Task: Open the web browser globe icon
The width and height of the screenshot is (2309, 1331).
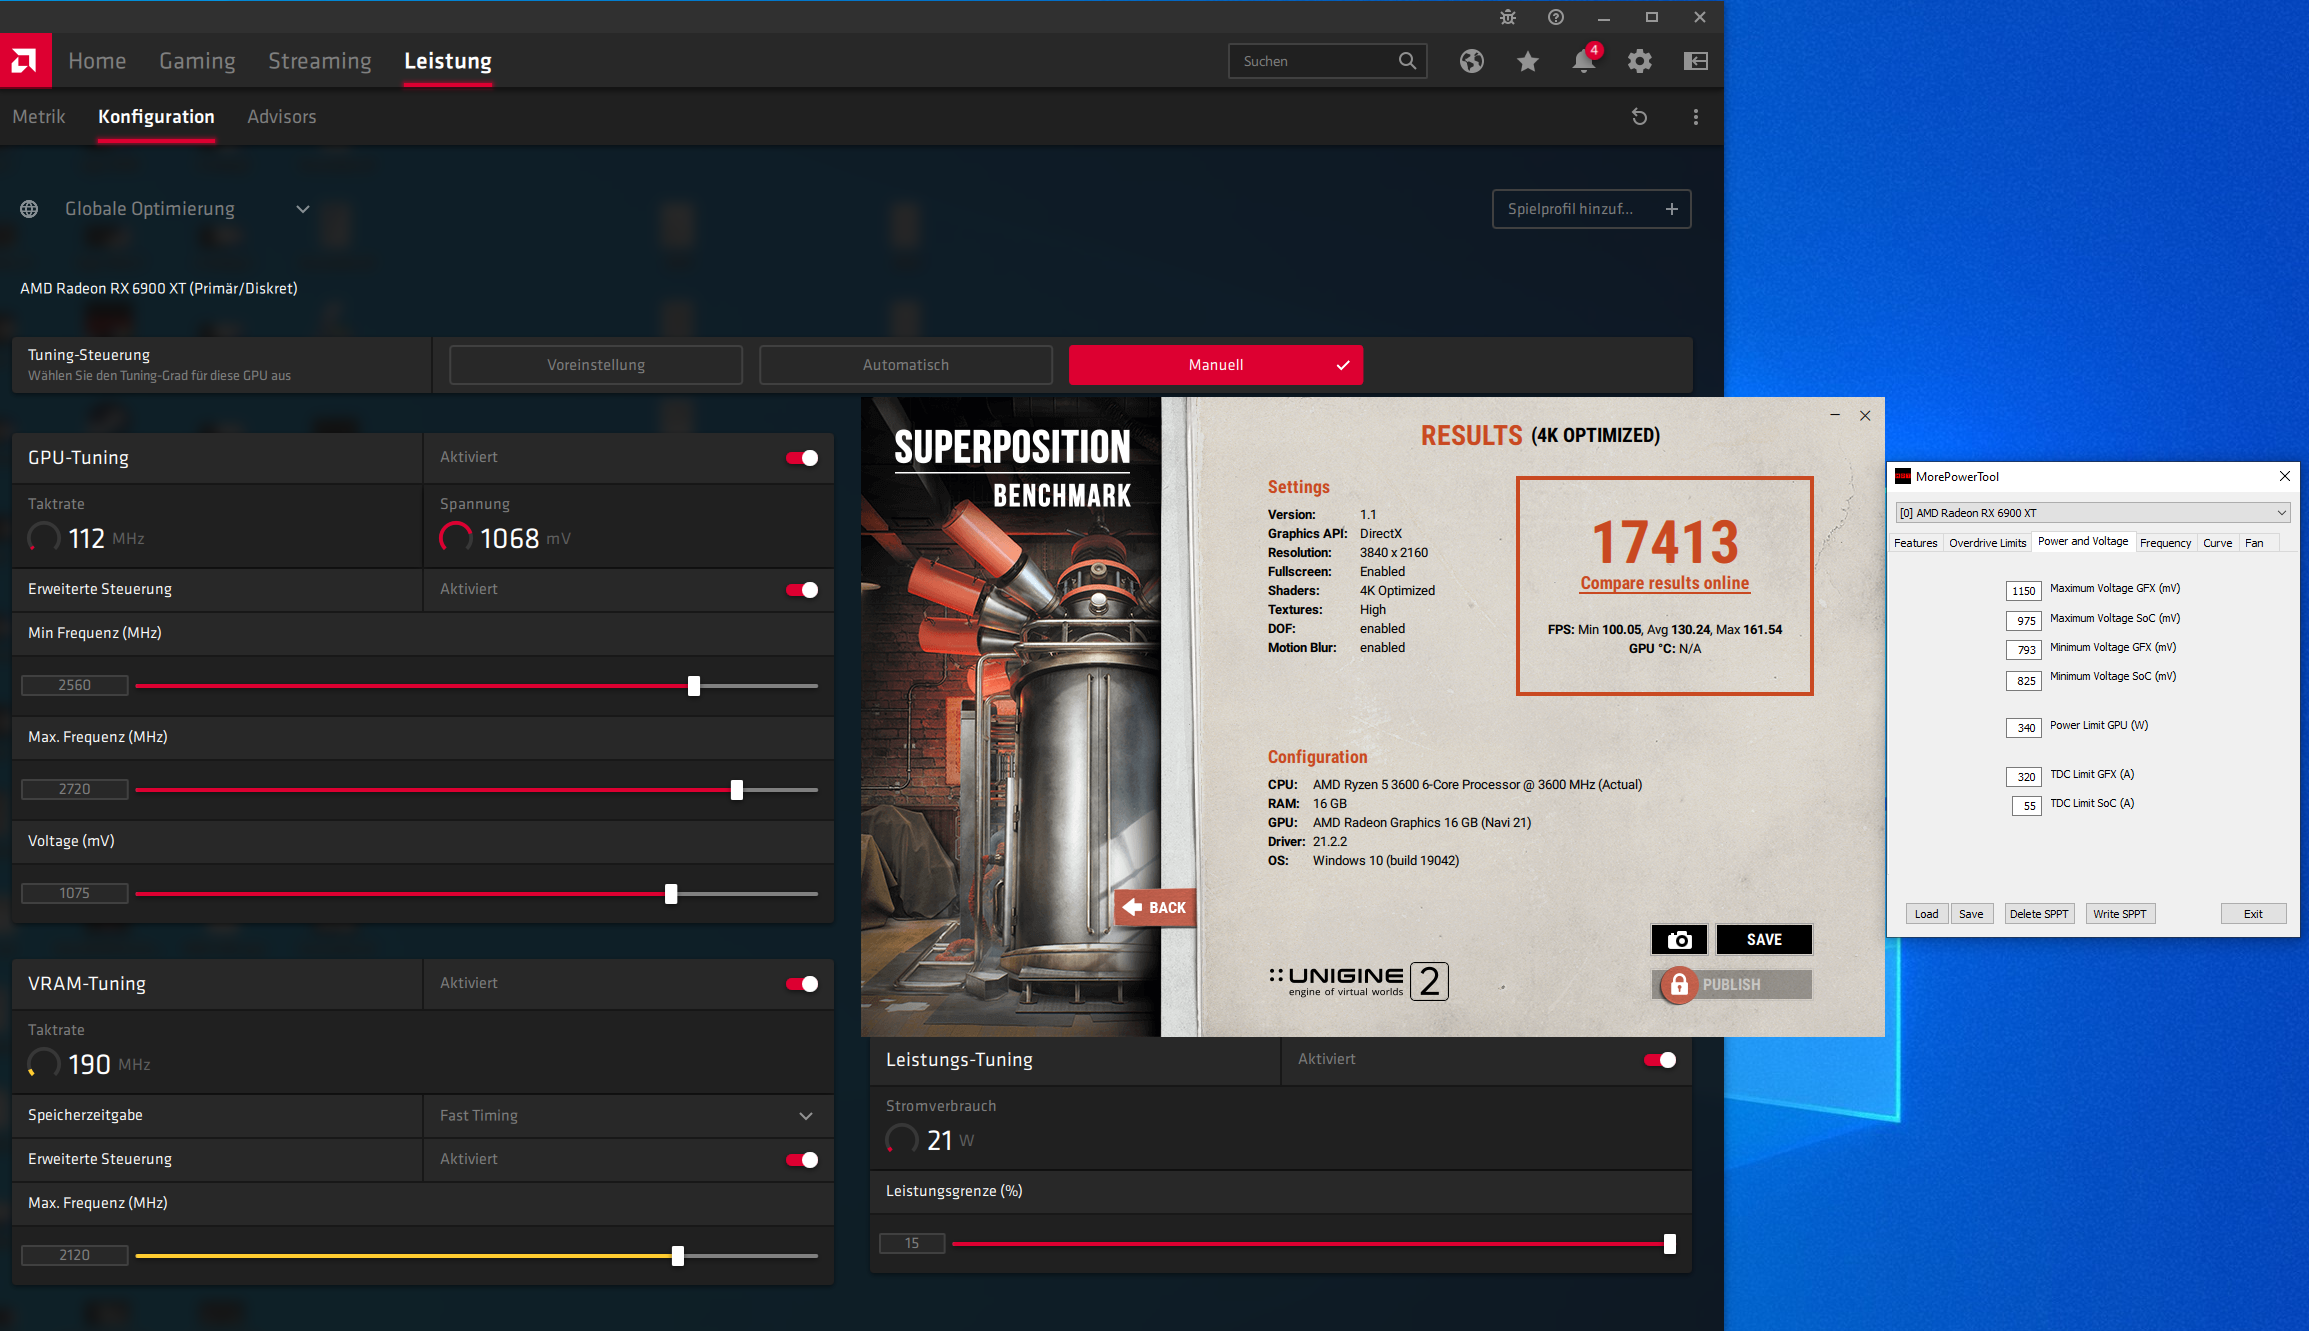Action: click(x=1471, y=62)
